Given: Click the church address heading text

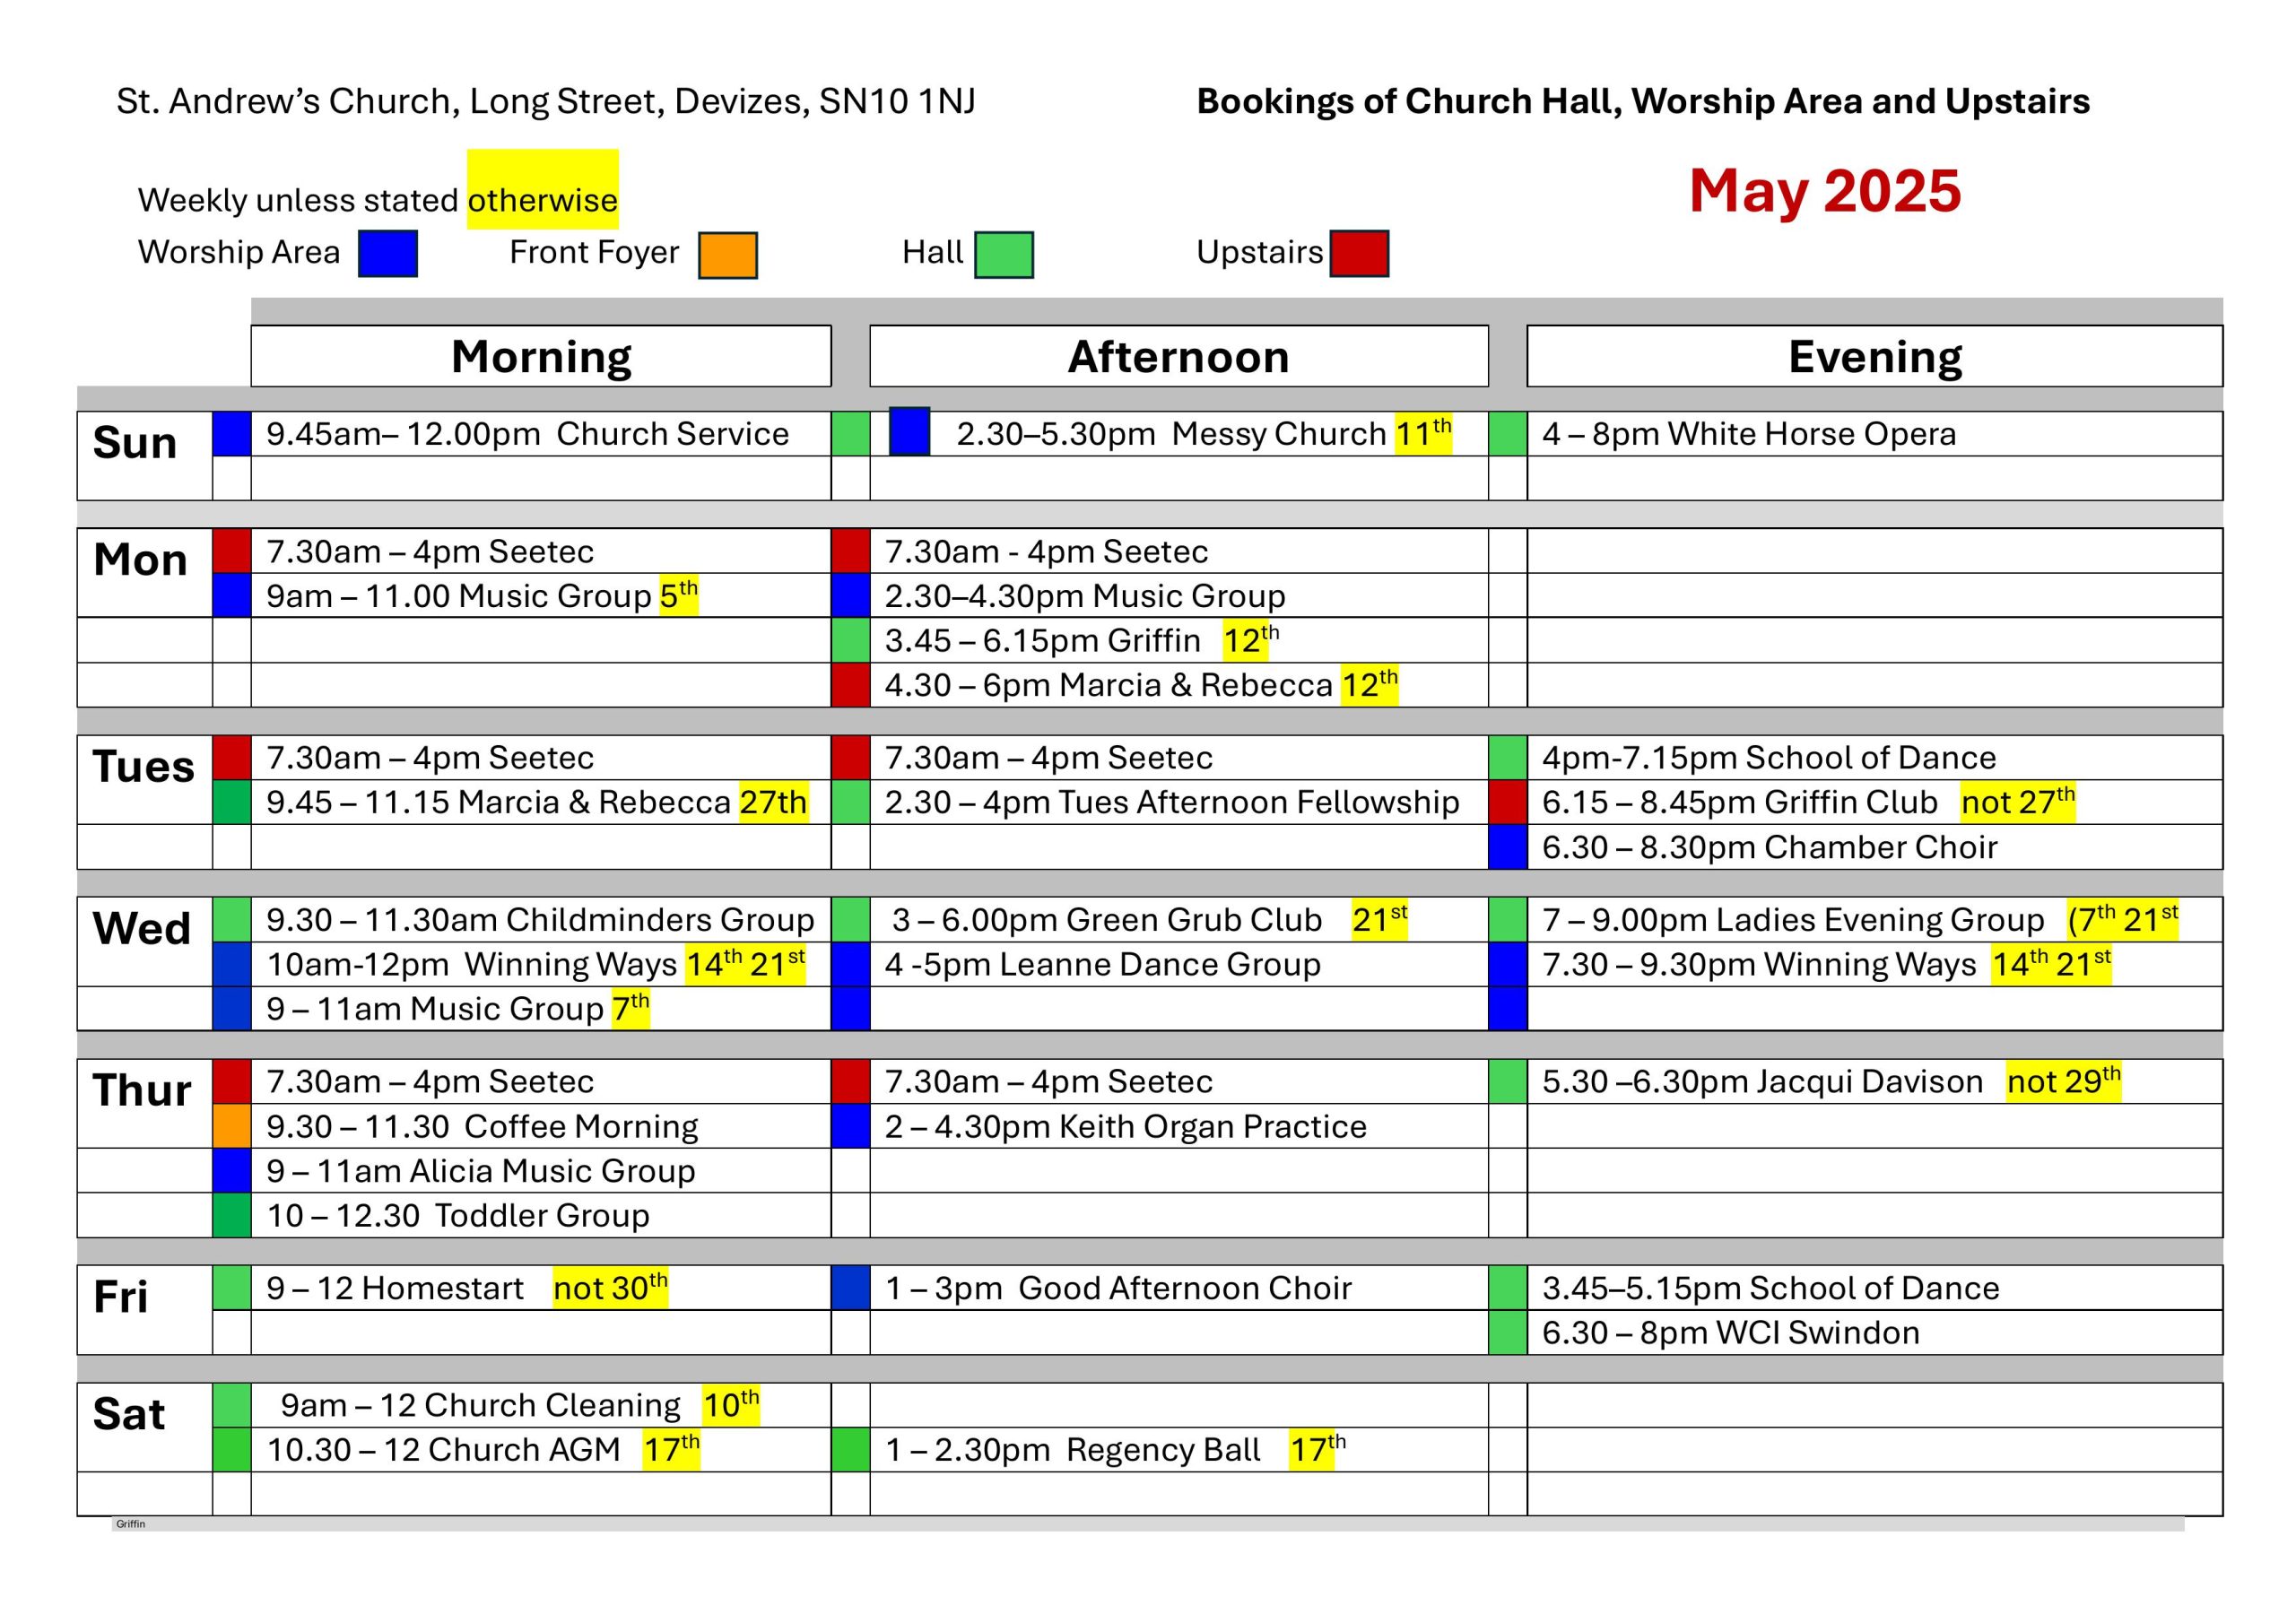Looking at the screenshot, I should (x=546, y=102).
